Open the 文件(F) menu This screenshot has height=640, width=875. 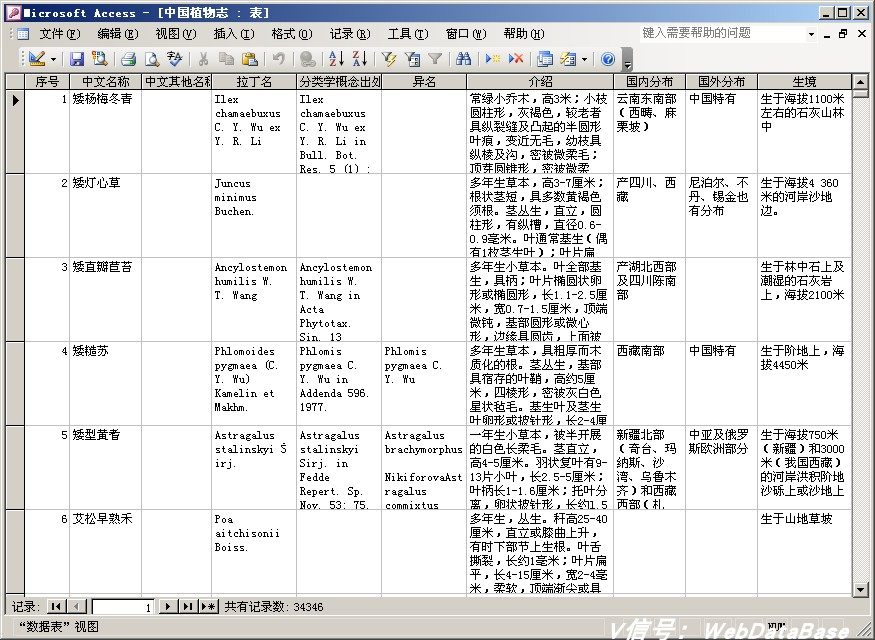(x=59, y=34)
